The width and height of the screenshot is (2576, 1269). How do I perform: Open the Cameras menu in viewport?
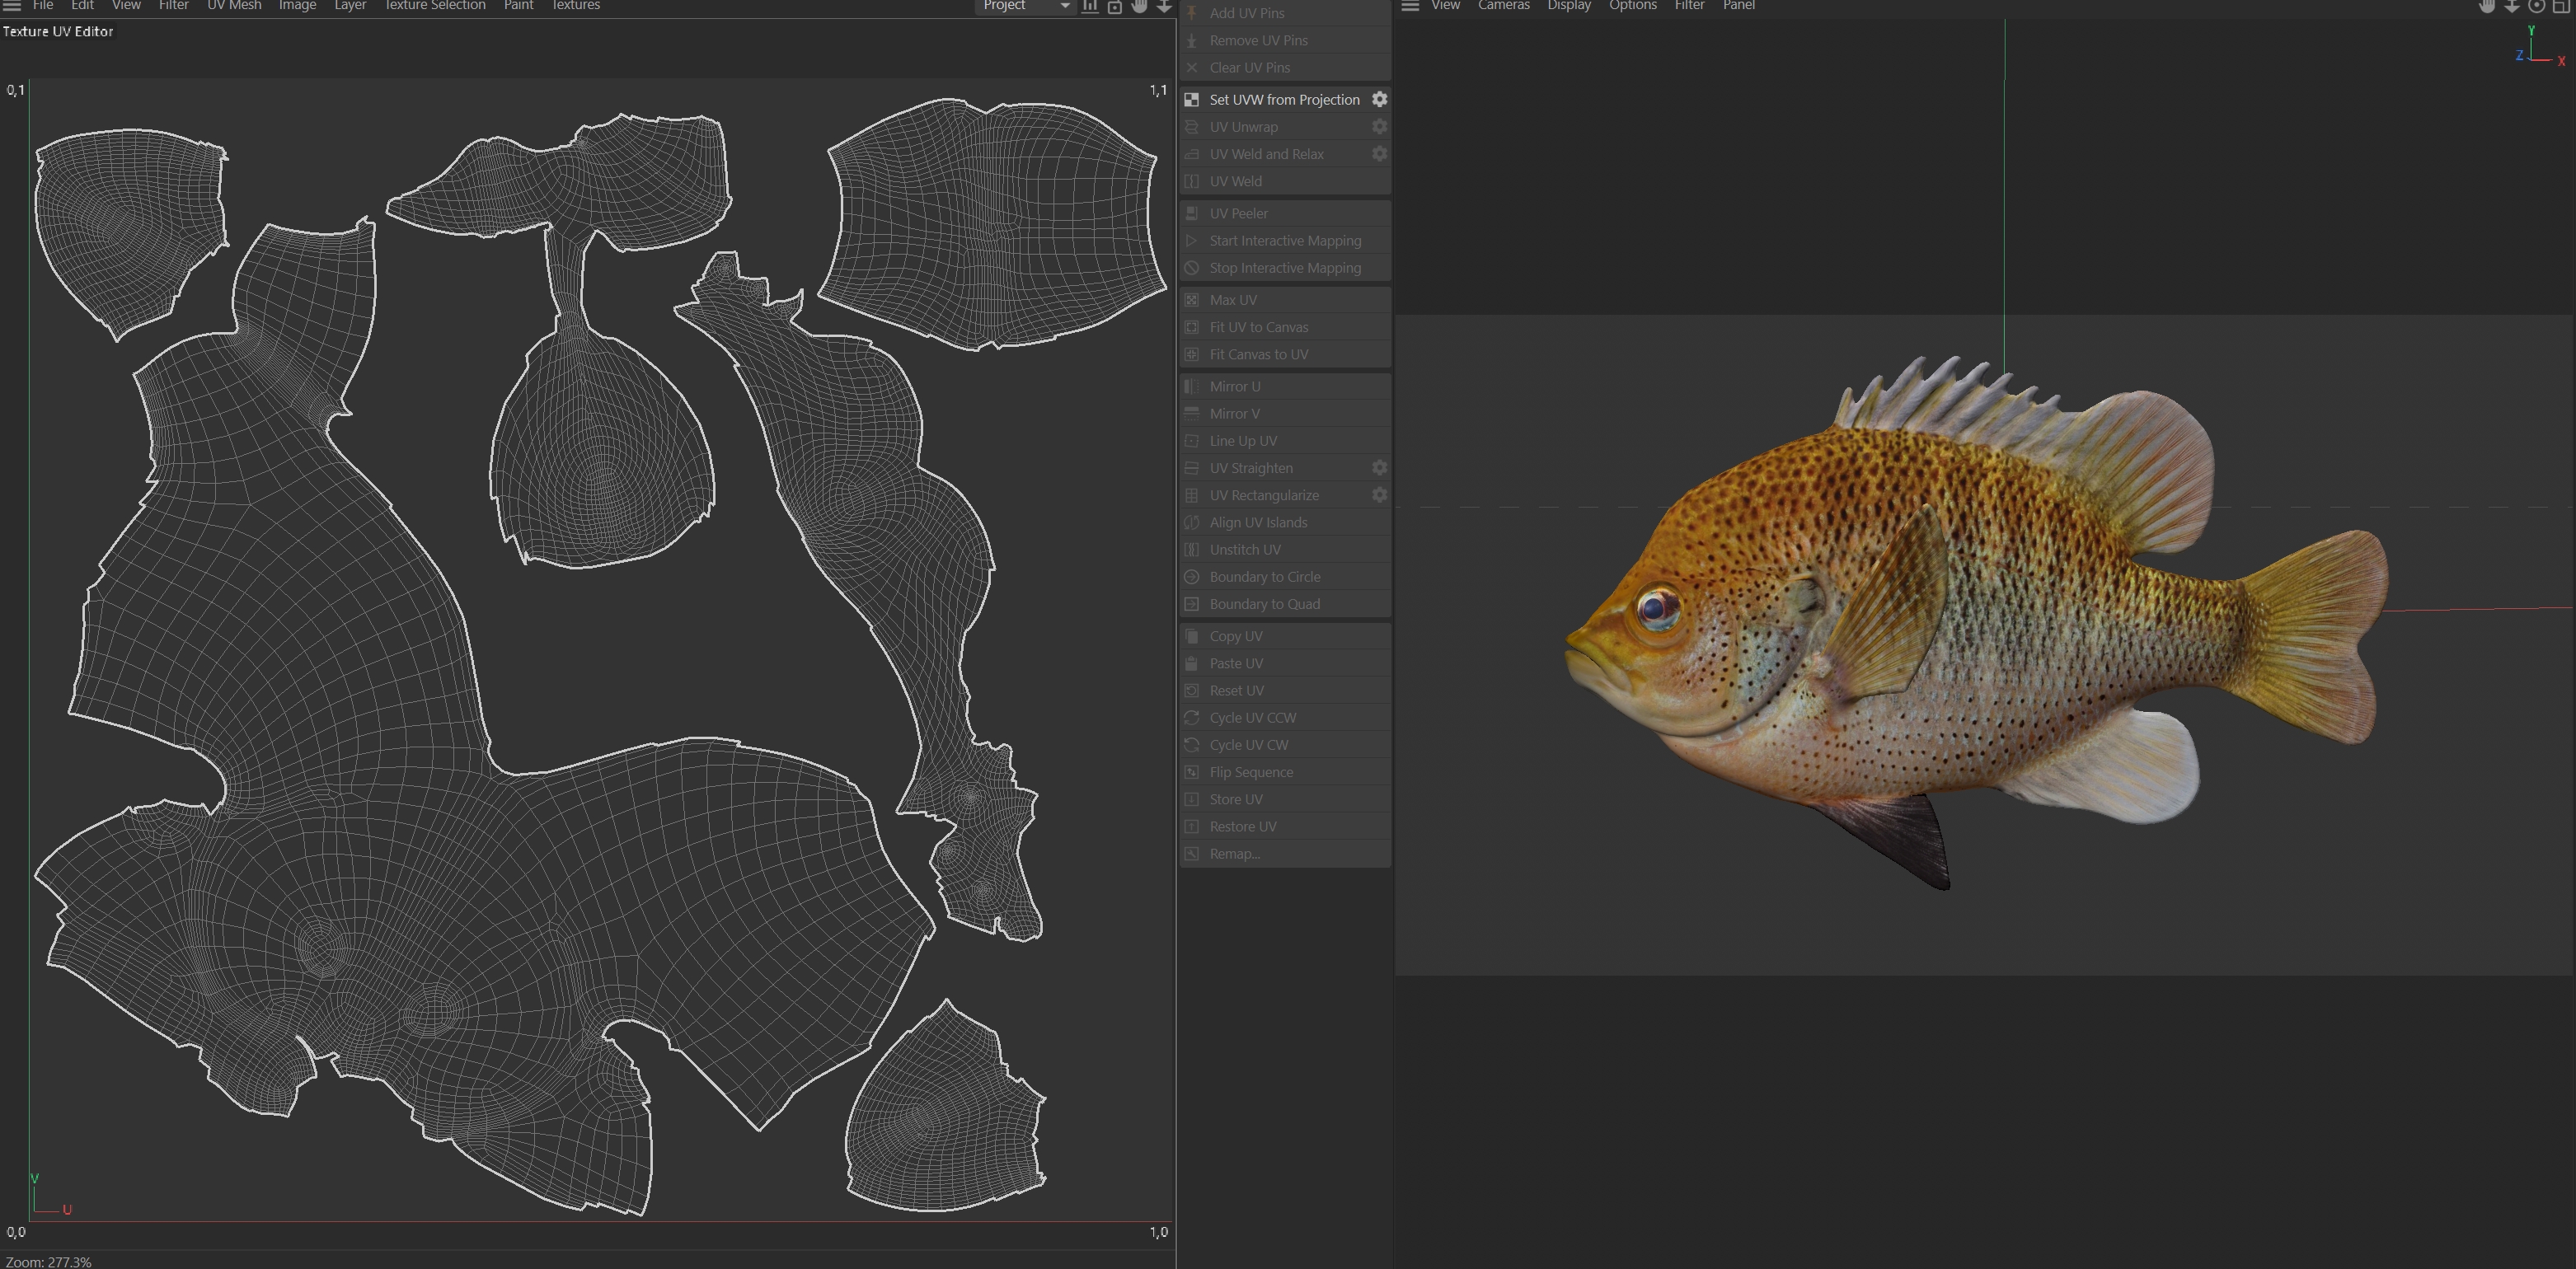click(x=1503, y=6)
